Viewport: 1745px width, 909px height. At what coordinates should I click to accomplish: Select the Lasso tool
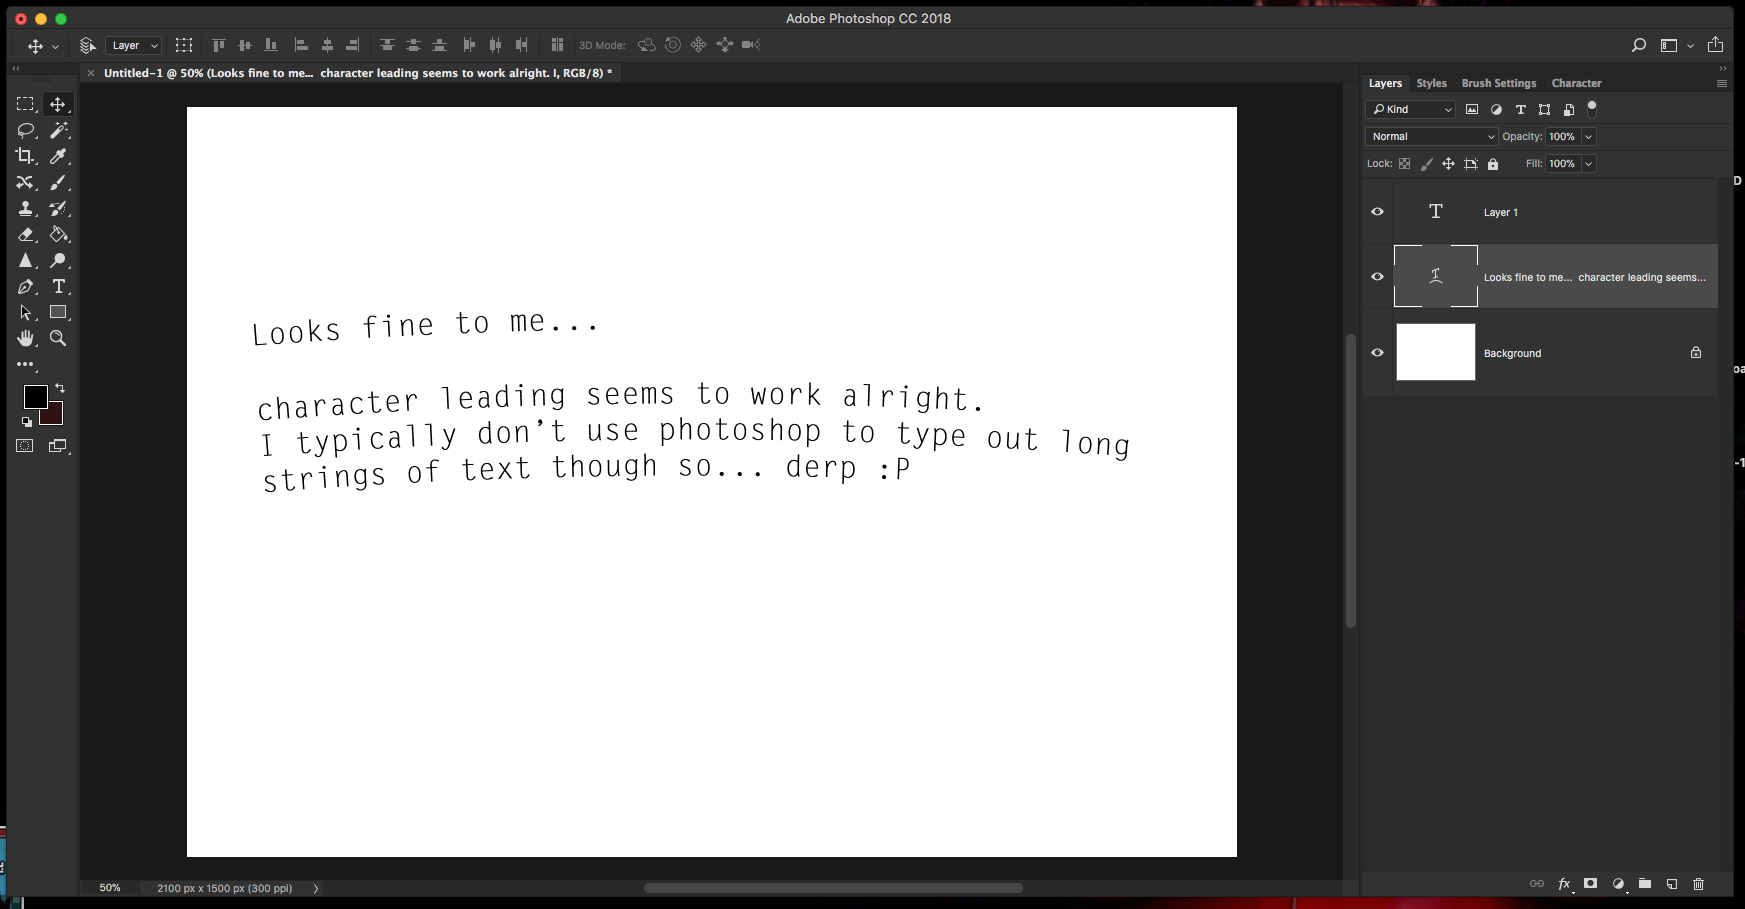[25, 130]
